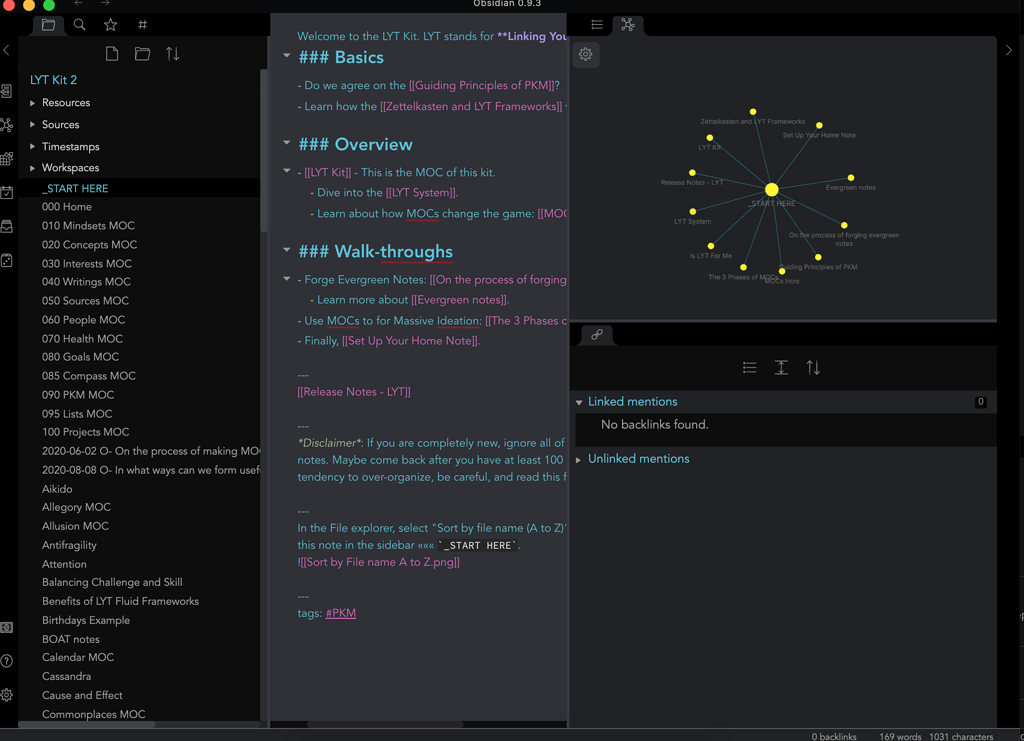This screenshot has height=741, width=1024.
Task: Fold the Basics heading with its arrow
Action: [x=287, y=58]
